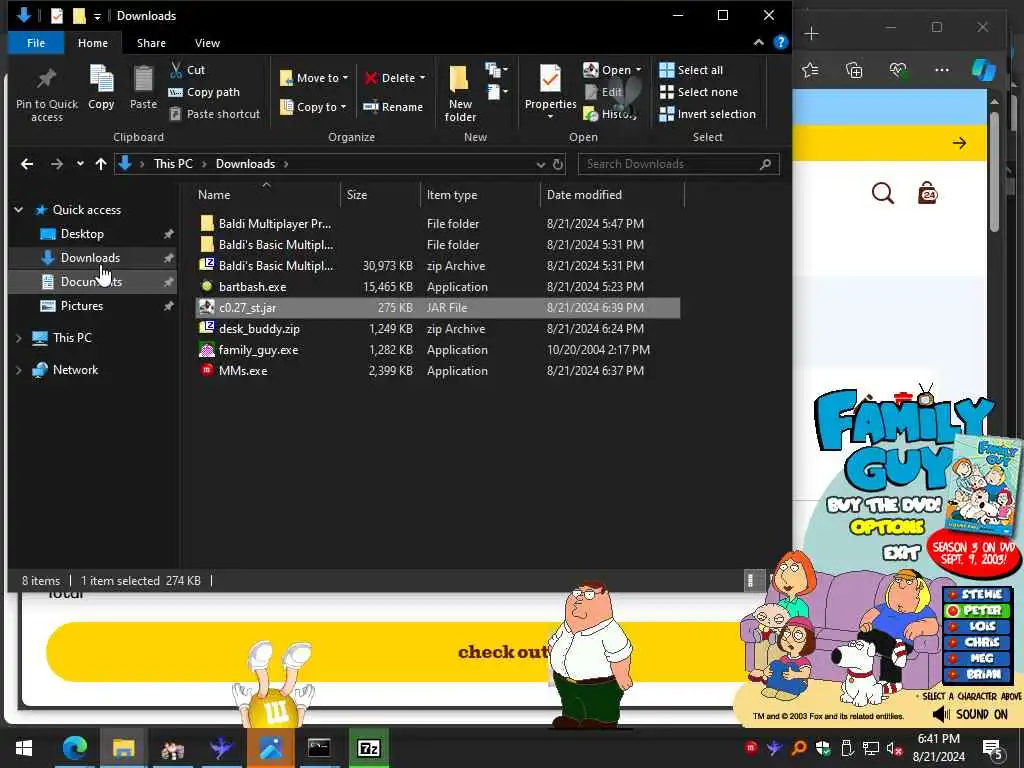Expand address bar history dropdown

click(x=540, y=165)
